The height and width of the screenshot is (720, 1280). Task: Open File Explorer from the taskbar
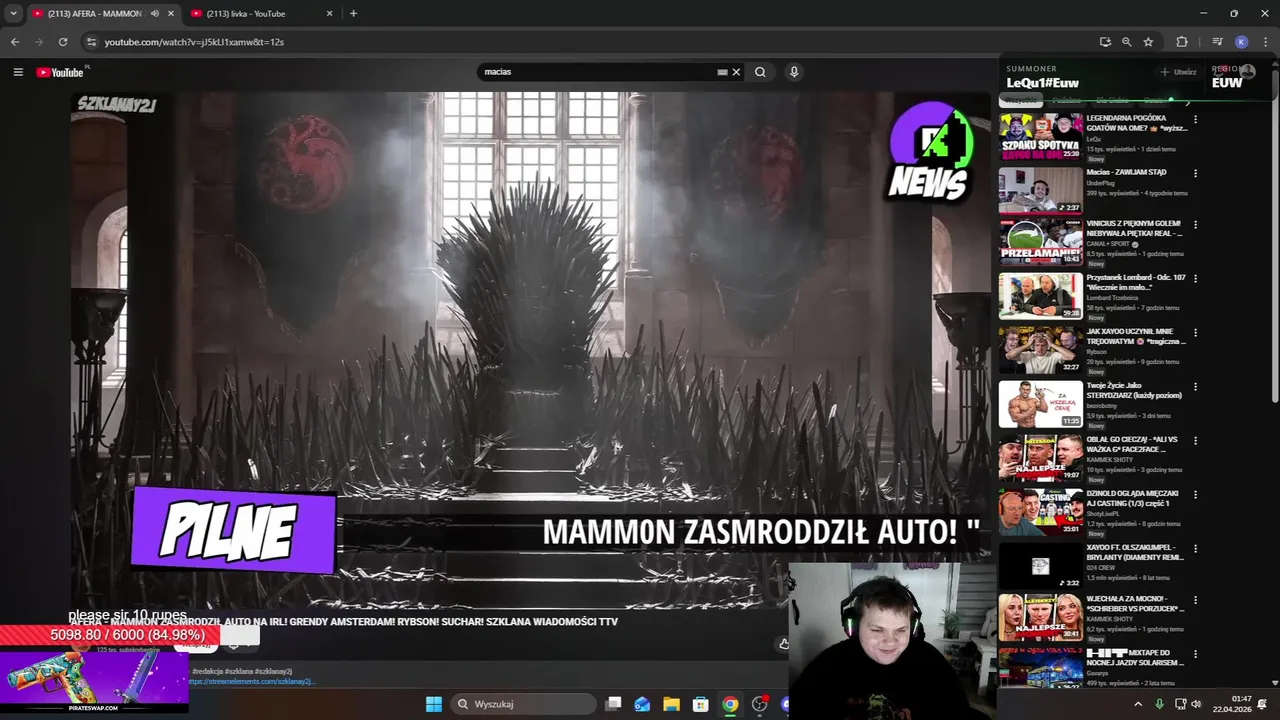672,704
